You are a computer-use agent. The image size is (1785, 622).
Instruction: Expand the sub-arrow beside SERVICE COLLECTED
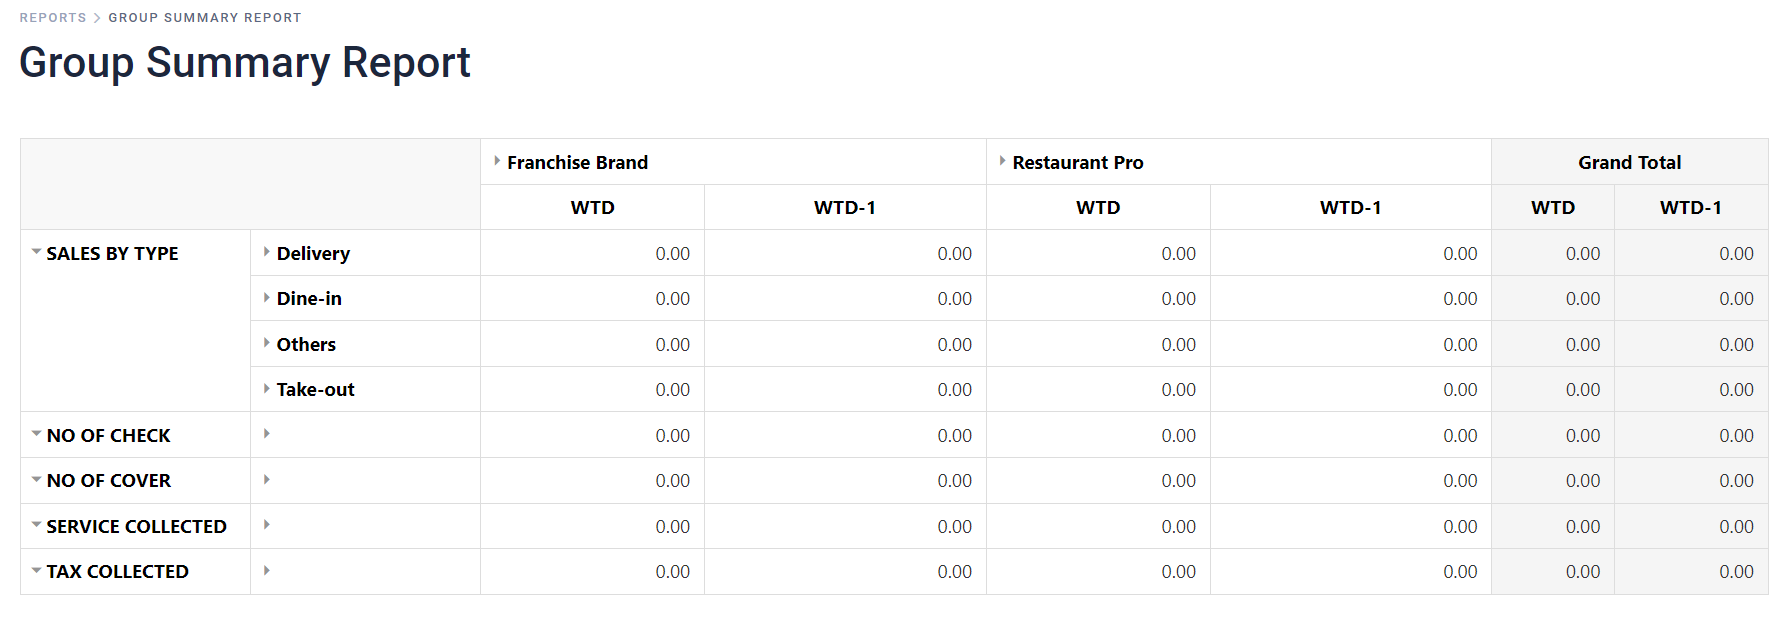[267, 525]
